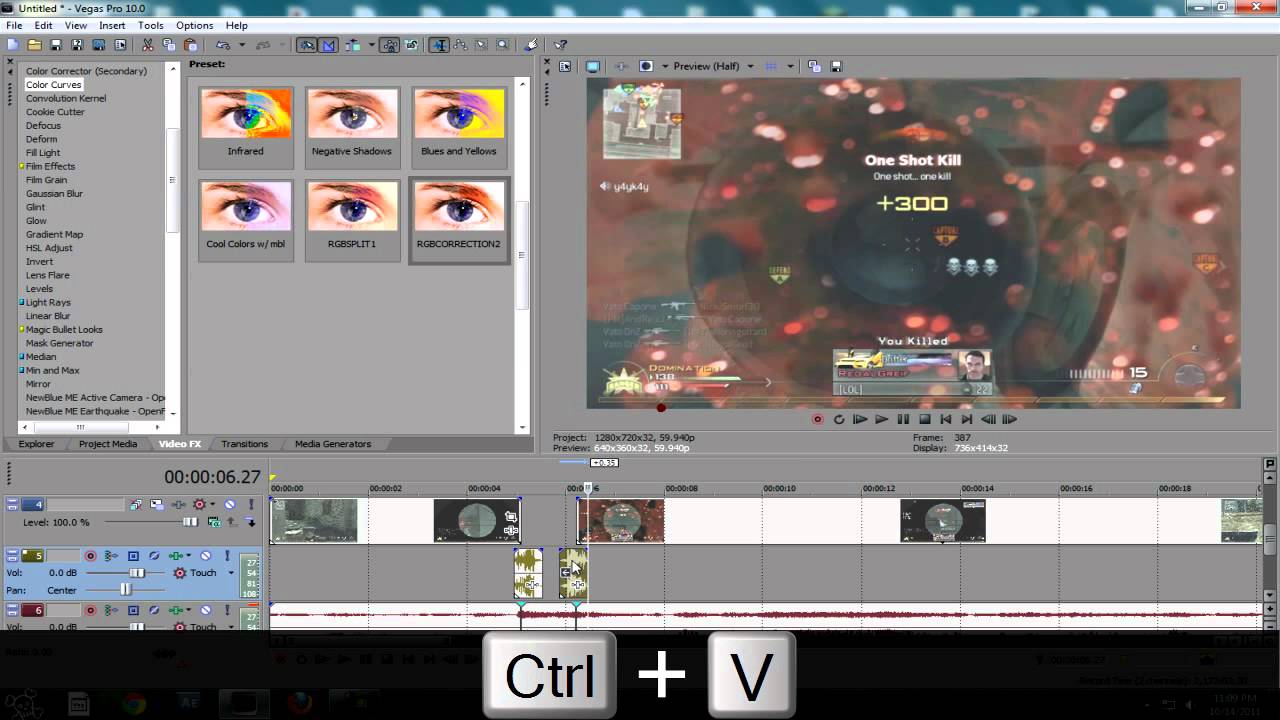Save the project with the floppy disk icon
The width and height of the screenshot is (1280, 720).
[x=56, y=45]
